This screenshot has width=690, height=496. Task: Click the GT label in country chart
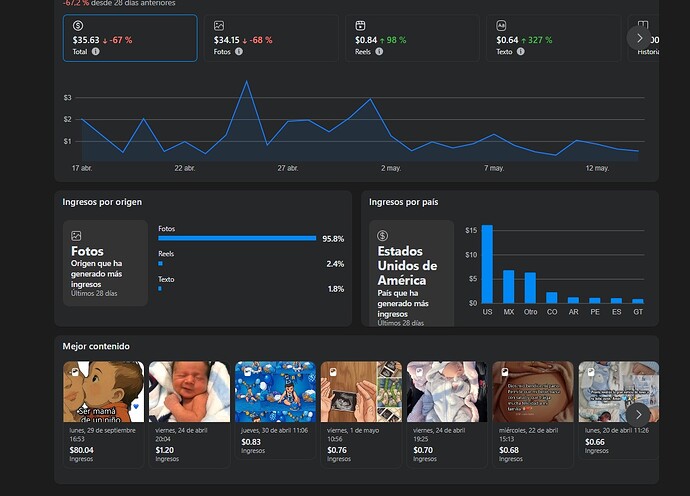pyautogui.click(x=638, y=312)
